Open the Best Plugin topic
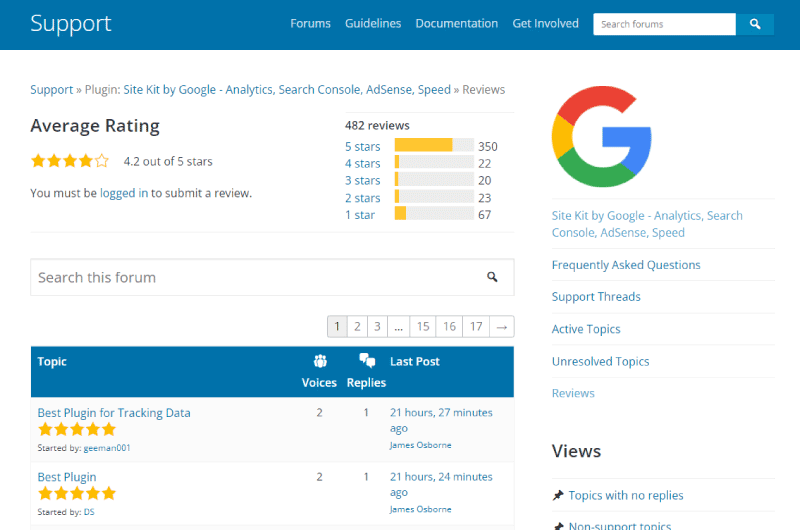The image size is (800, 530). pyautogui.click(x=67, y=477)
